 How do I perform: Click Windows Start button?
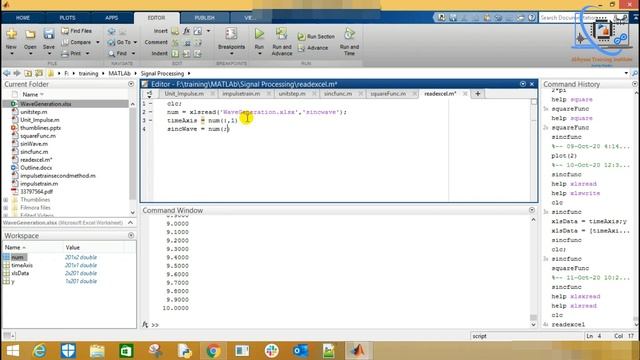coord(13,351)
